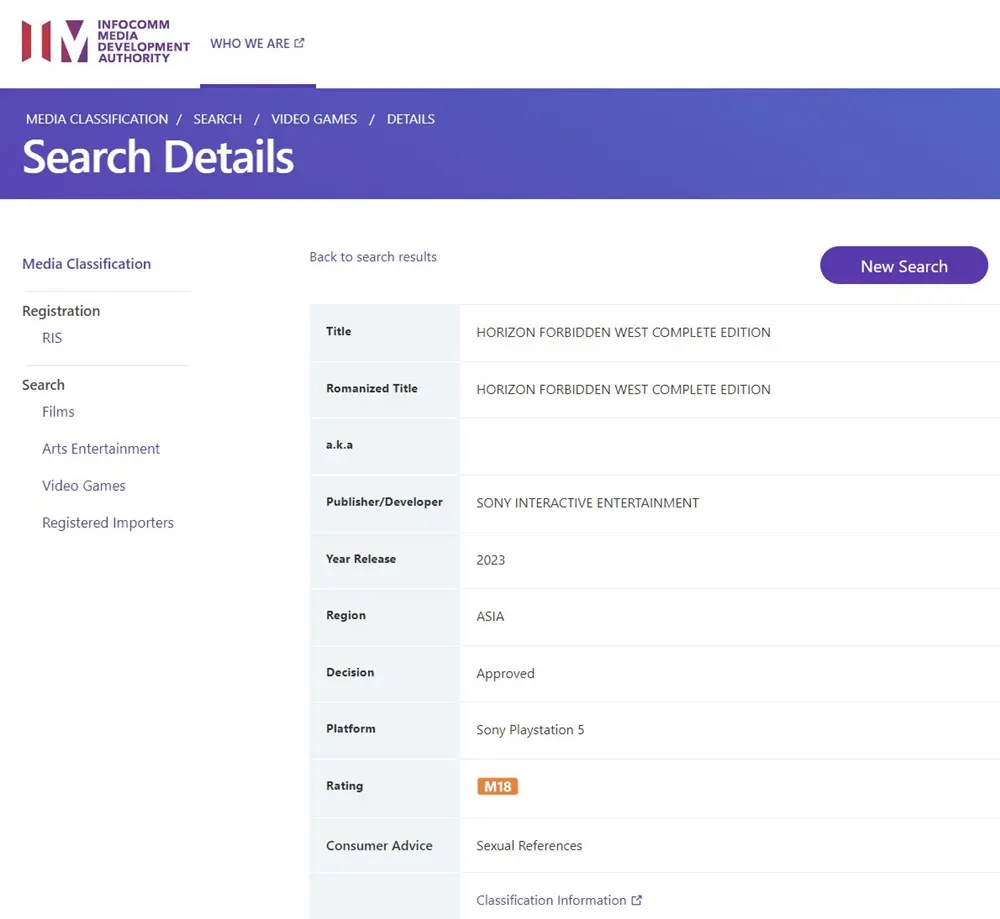The height and width of the screenshot is (919, 1000).
Task: Go to VIDEO GAMES breadcrumb
Action: pyautogui.click(x=314, y=119)
